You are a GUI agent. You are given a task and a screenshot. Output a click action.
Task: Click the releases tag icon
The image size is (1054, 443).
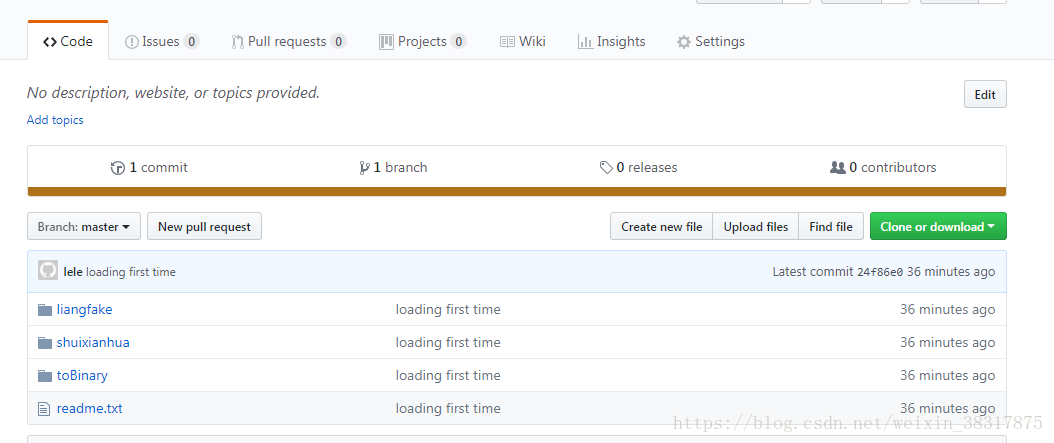(x=606, y=167)
